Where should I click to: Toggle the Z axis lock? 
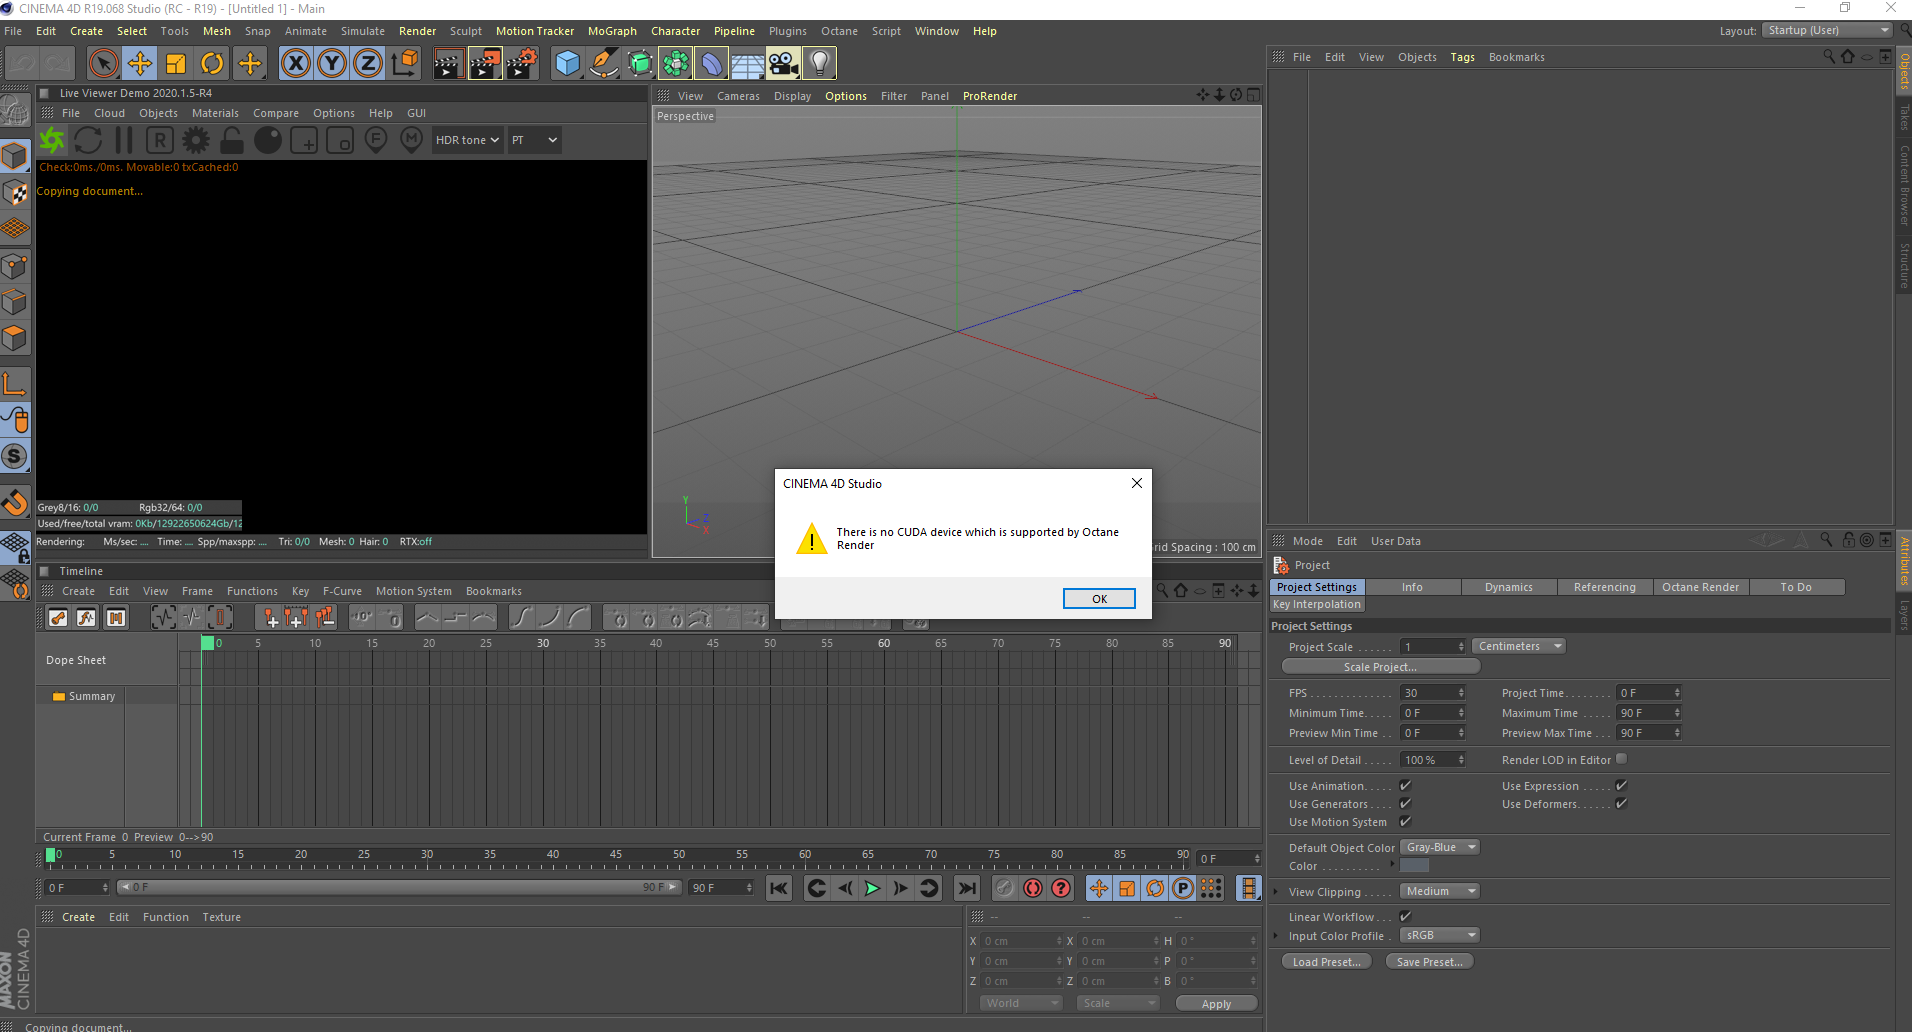(368, 64)
